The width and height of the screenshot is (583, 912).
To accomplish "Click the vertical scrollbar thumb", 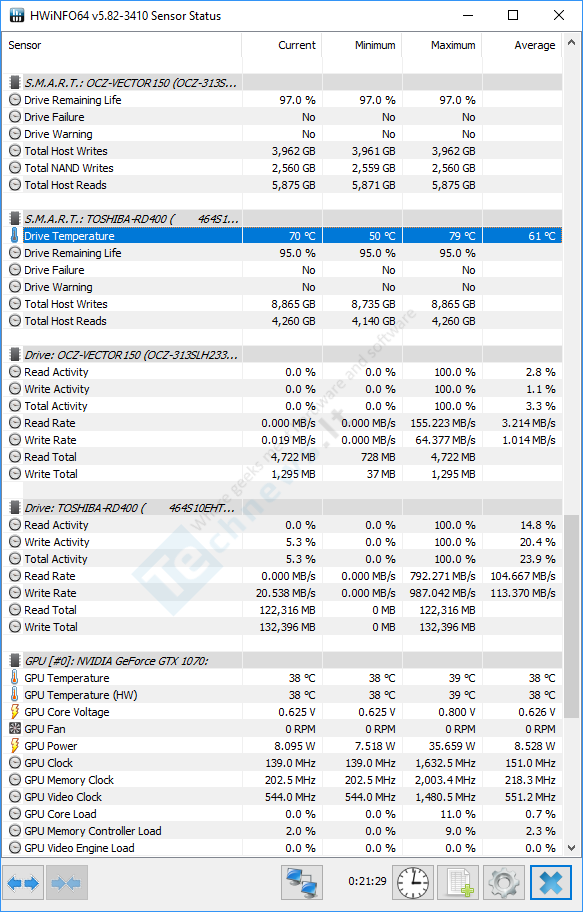I will pos(572,616).
